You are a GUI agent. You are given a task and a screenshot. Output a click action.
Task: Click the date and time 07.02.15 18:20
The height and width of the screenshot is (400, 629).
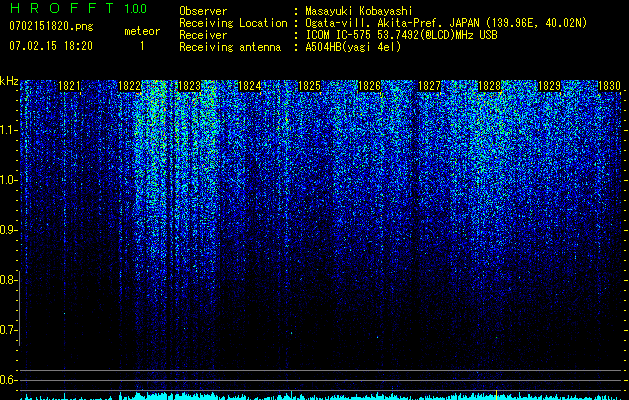point(51,46)
